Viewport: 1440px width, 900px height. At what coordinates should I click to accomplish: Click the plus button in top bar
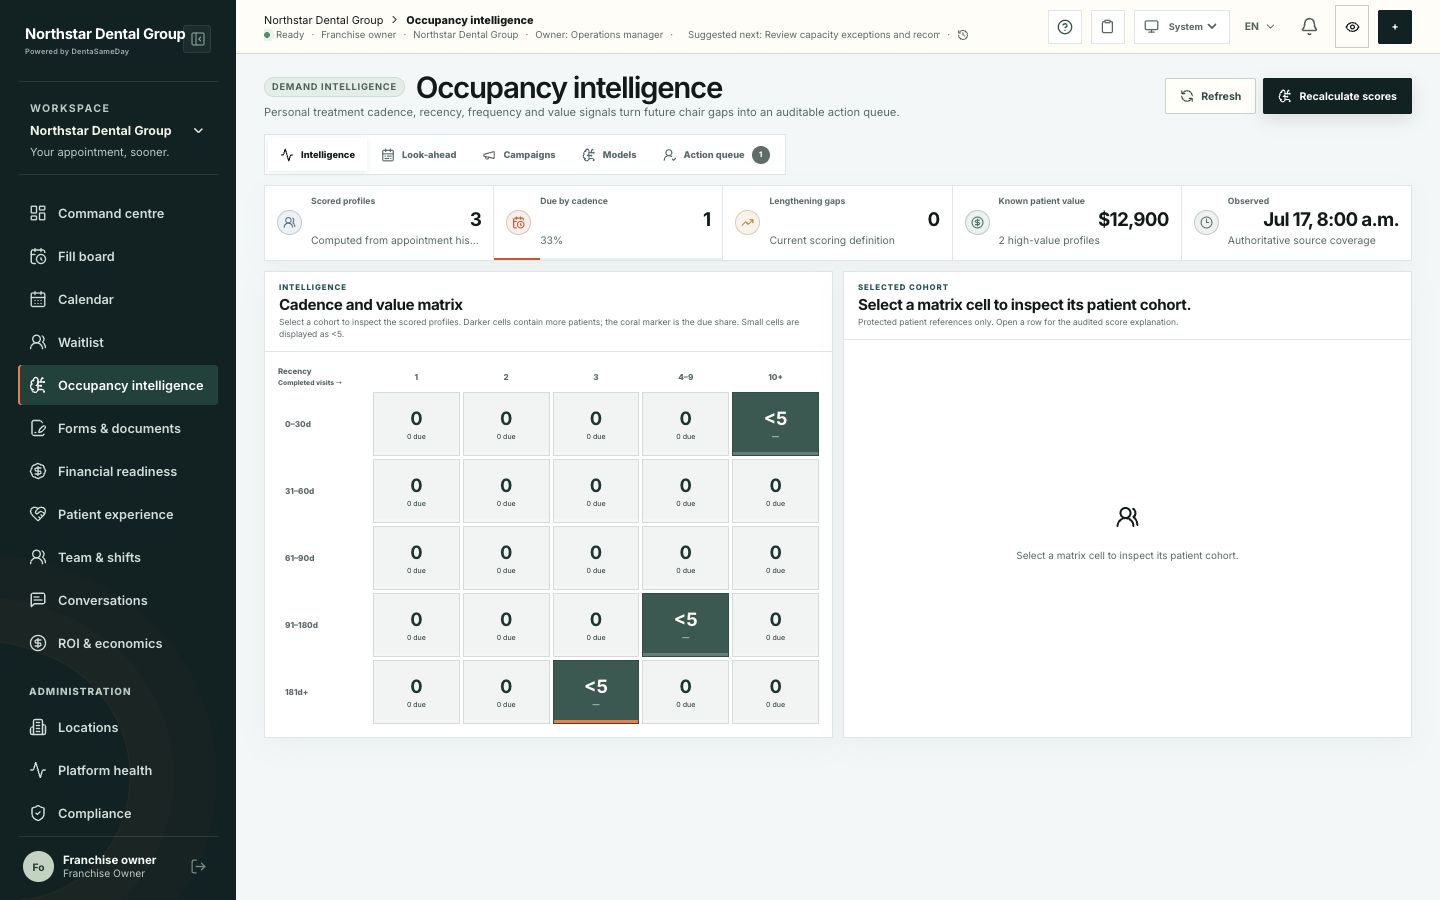1394,27
